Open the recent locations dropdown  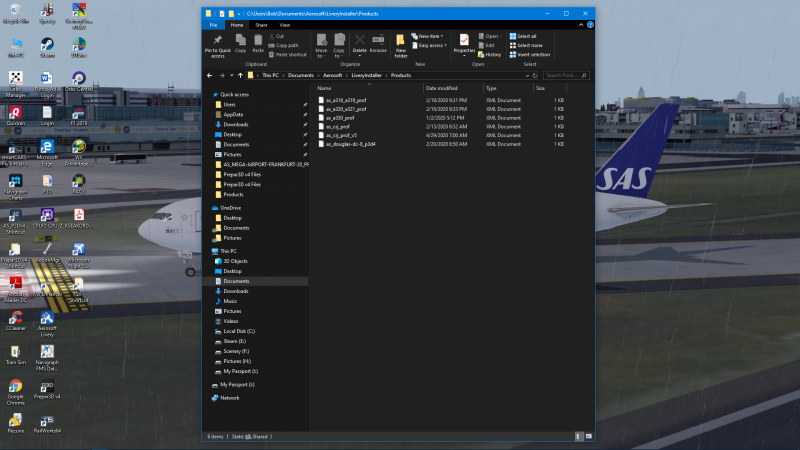pos(232,76)
